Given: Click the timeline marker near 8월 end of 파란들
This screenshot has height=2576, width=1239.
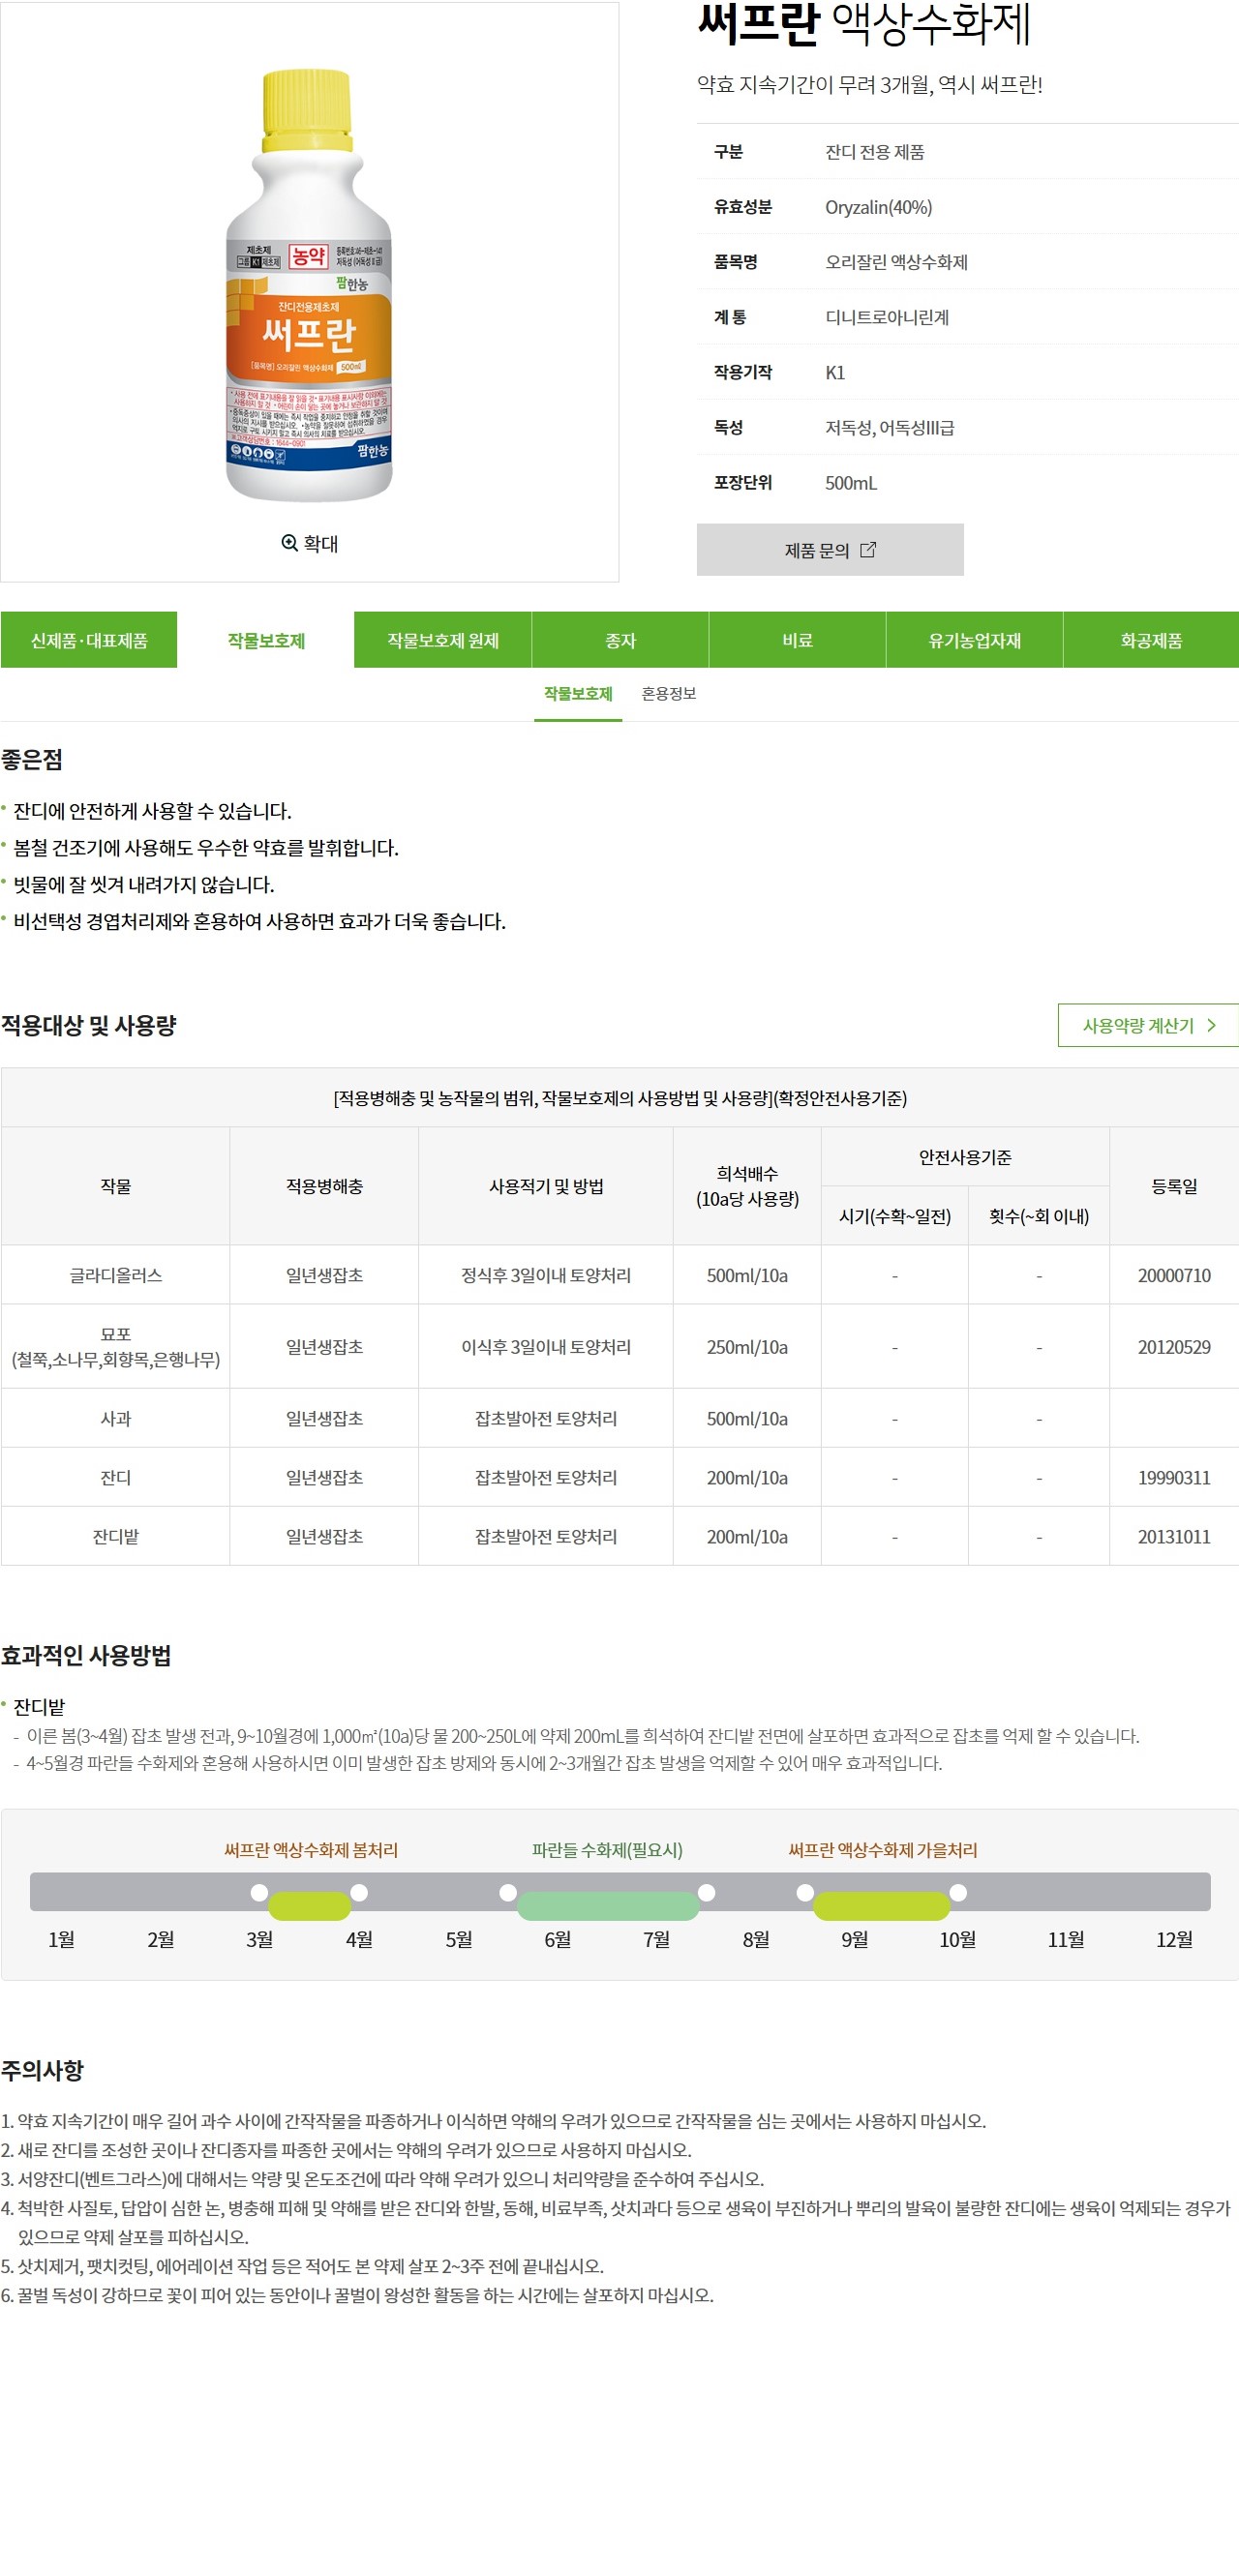Looking at the screenshot, I should tap(707, 1892).
